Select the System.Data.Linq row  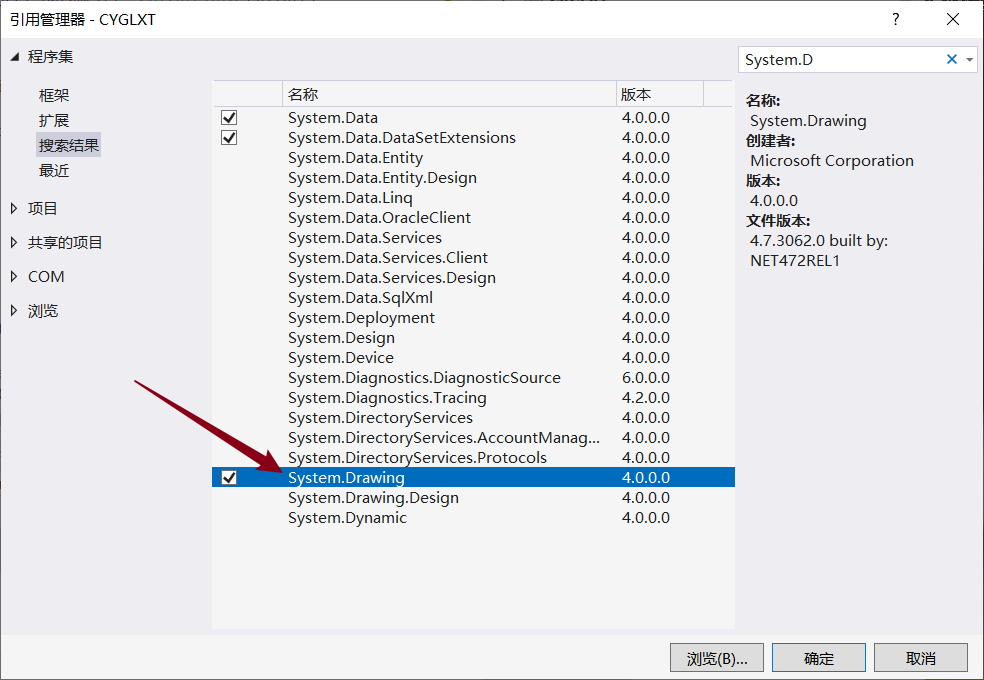pyautogui.click(x=473, y=198)
